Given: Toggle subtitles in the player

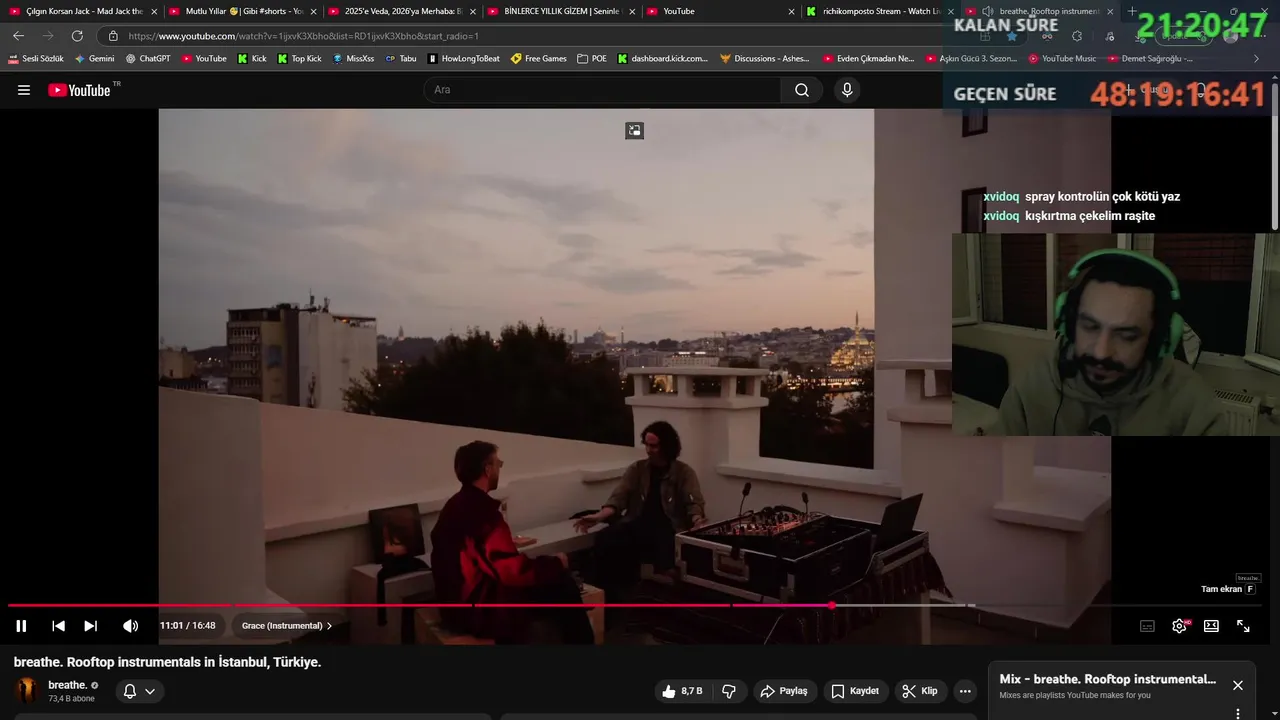Looking at the screenshot, I should (x=1147, y=626).
